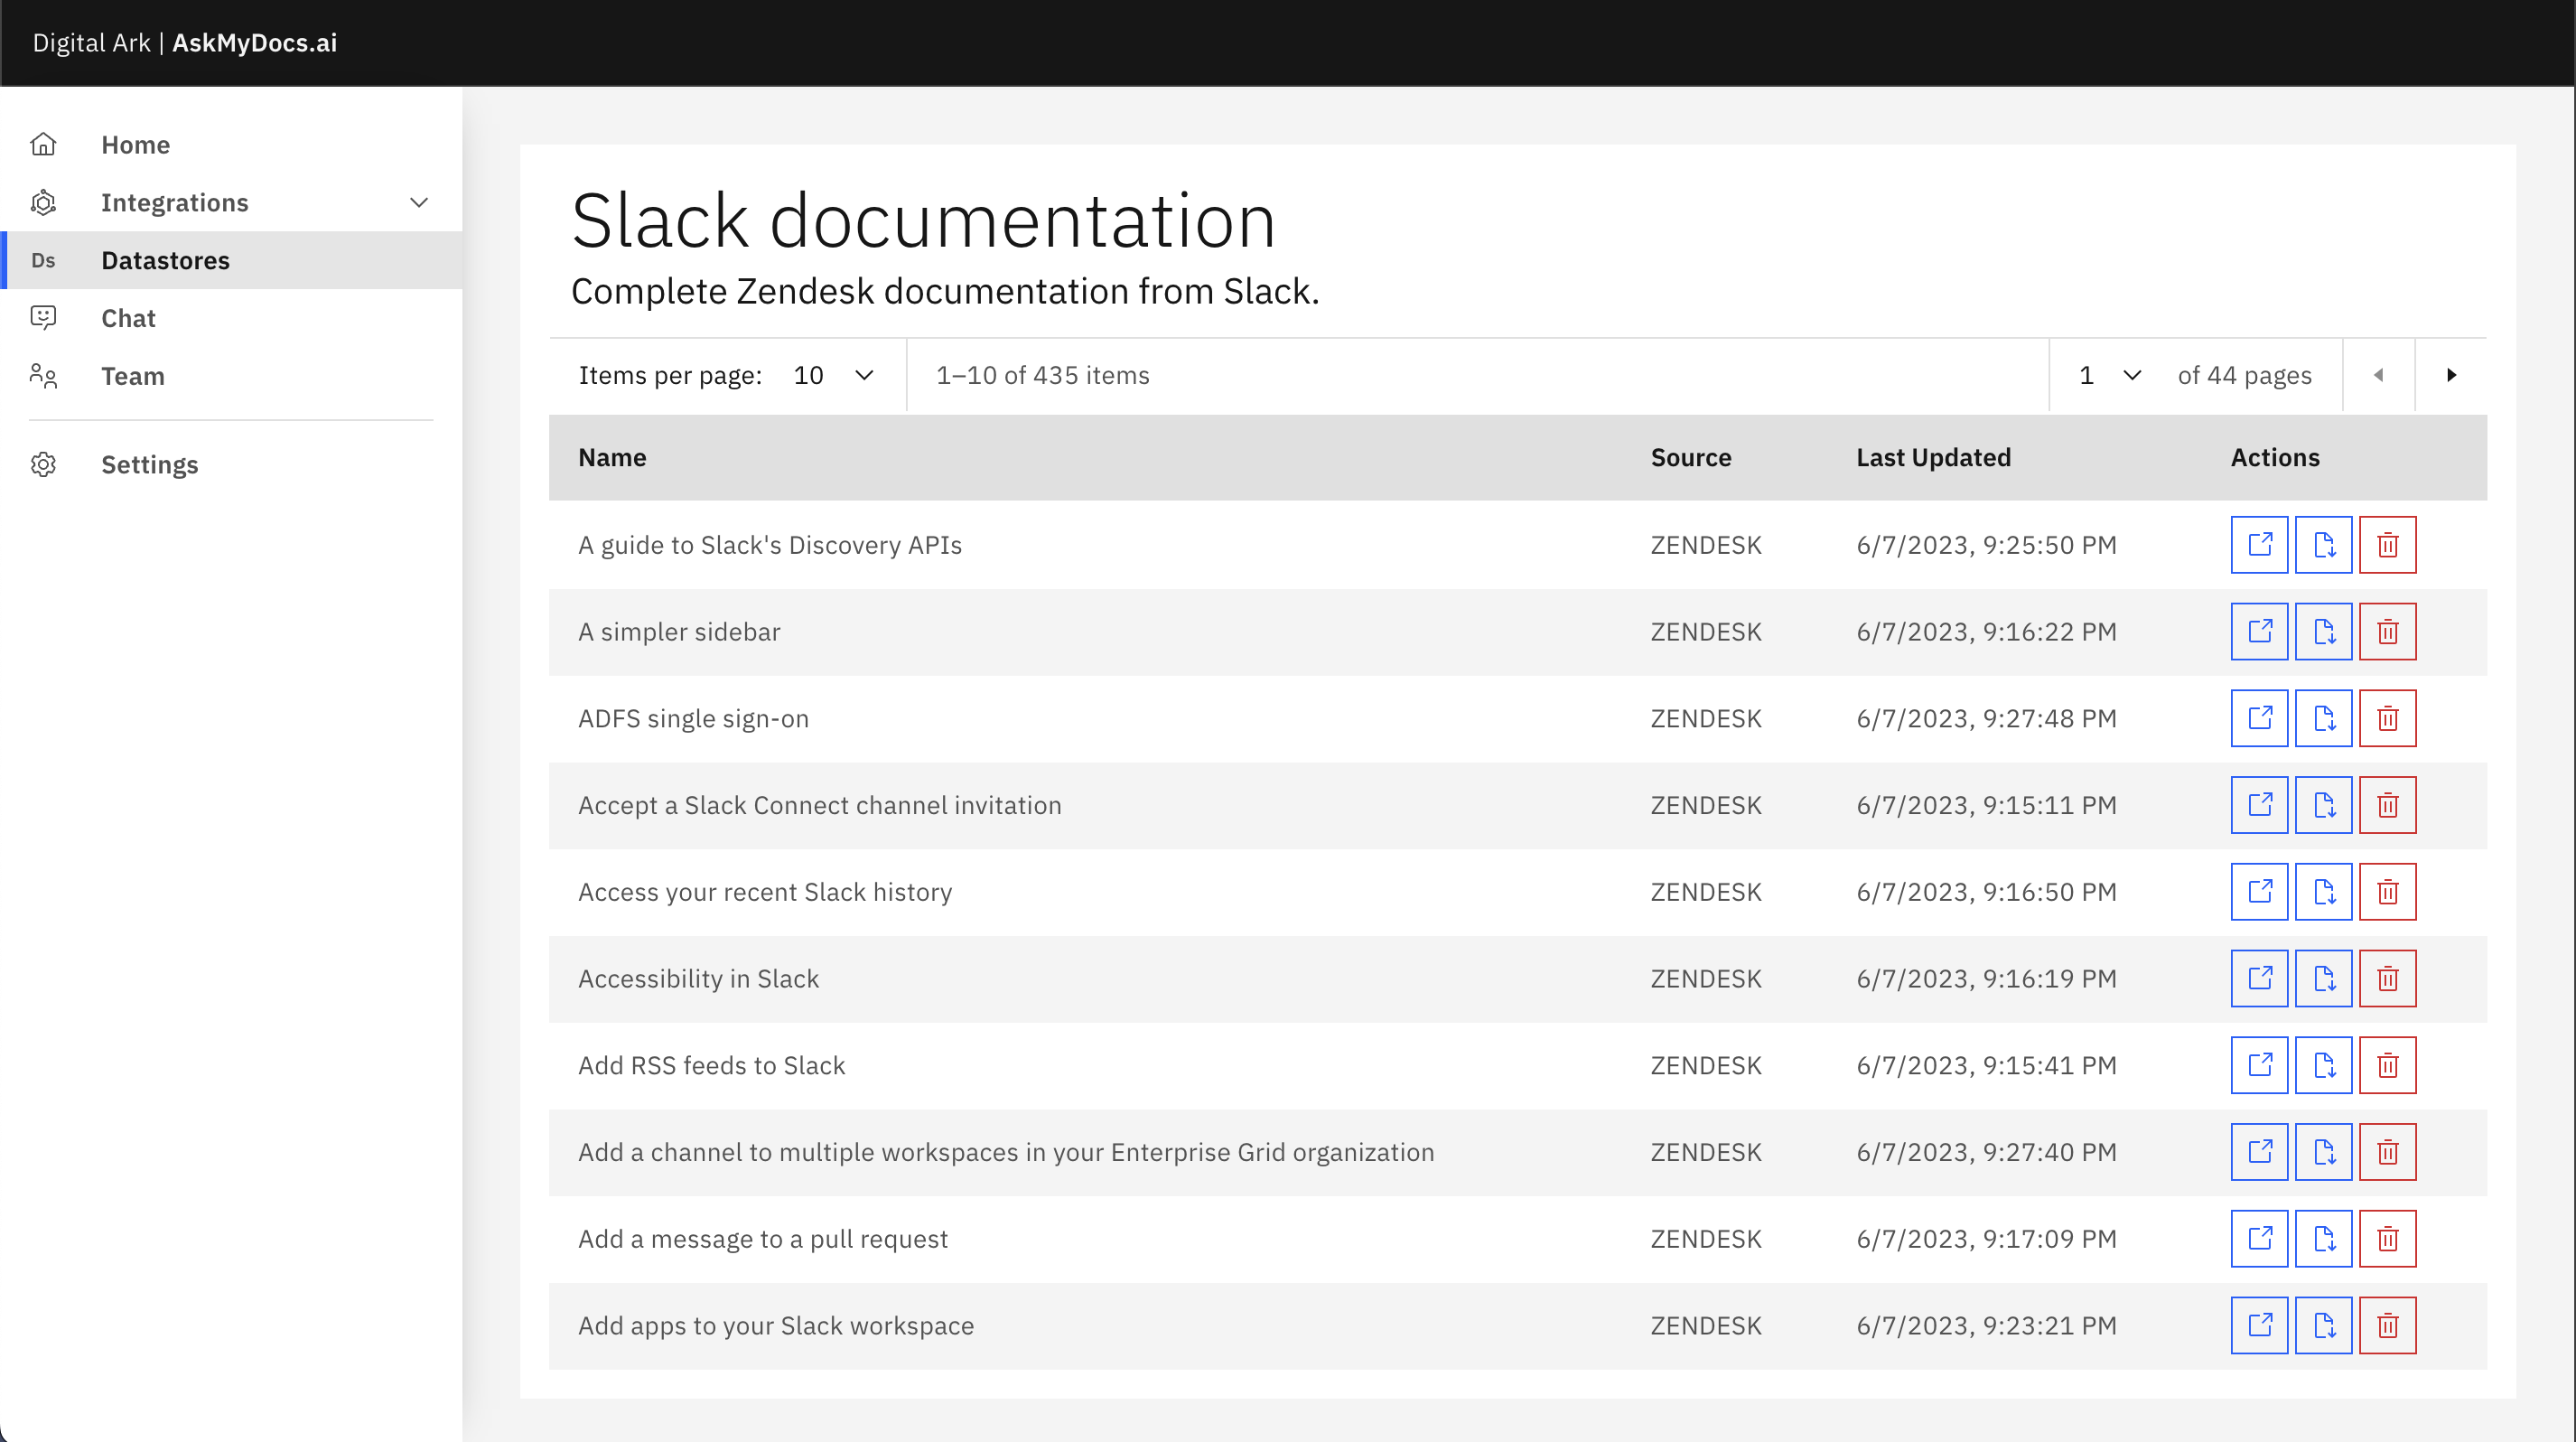2576x1442 pixels.
Task: Delete ADFS single sign-on entry
Action: [x=2387, y=718]
